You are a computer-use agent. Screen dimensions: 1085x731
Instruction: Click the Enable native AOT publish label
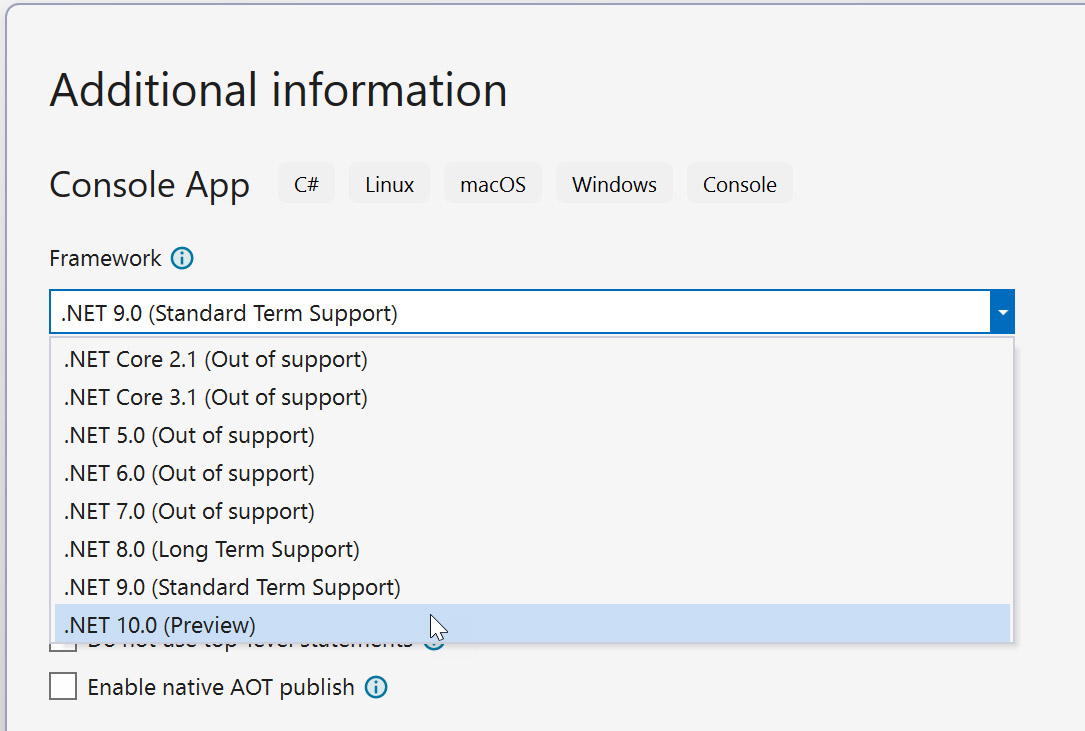coord(221,687)
